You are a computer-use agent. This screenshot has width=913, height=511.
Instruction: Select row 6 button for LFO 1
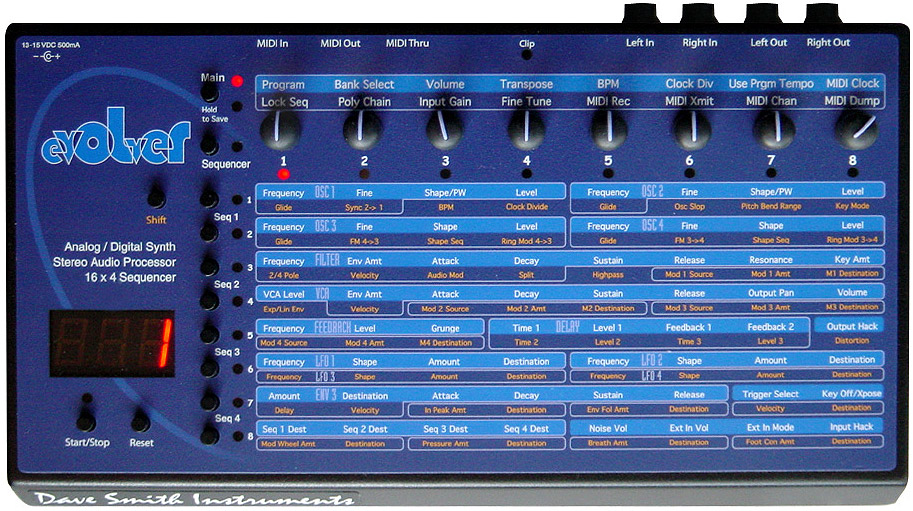click(209, 368)
